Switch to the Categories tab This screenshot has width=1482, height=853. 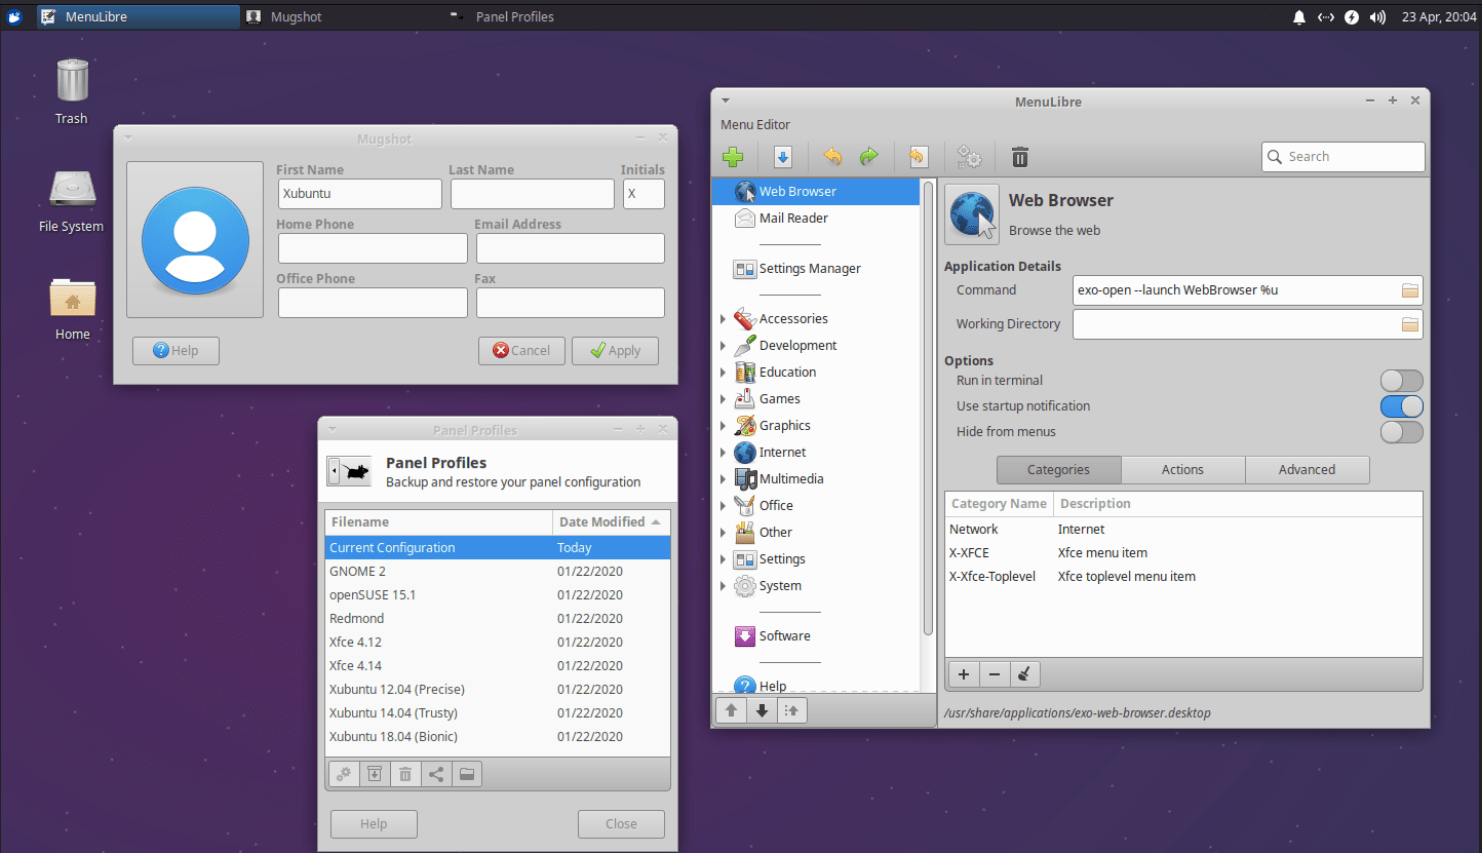coord(1058,470)
